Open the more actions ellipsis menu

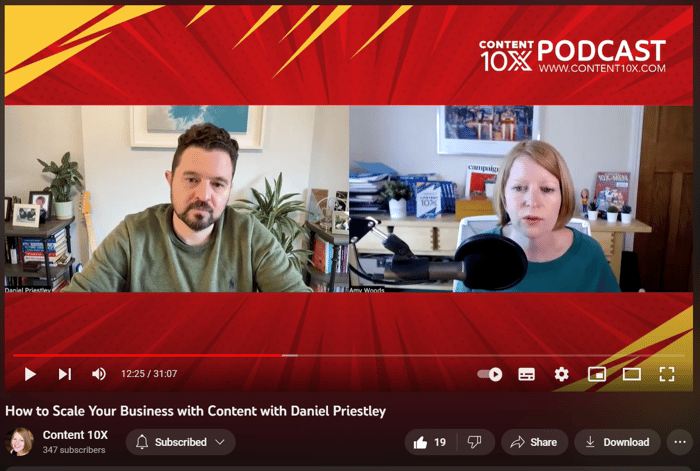679,442
